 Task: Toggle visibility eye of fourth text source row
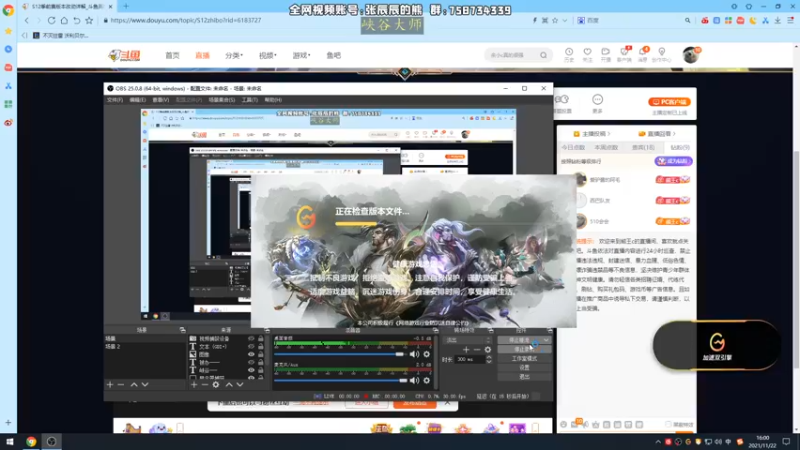point(251,362)
